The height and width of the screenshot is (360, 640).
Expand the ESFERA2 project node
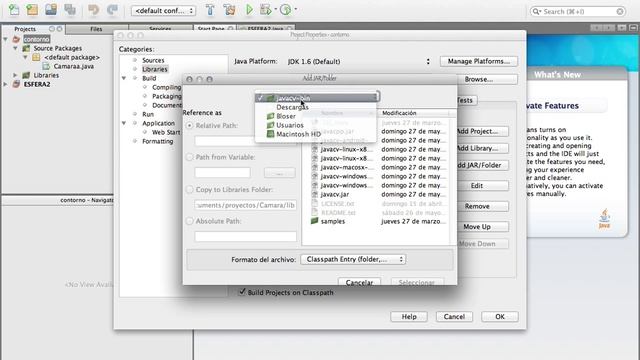click(x=6, y=84)
